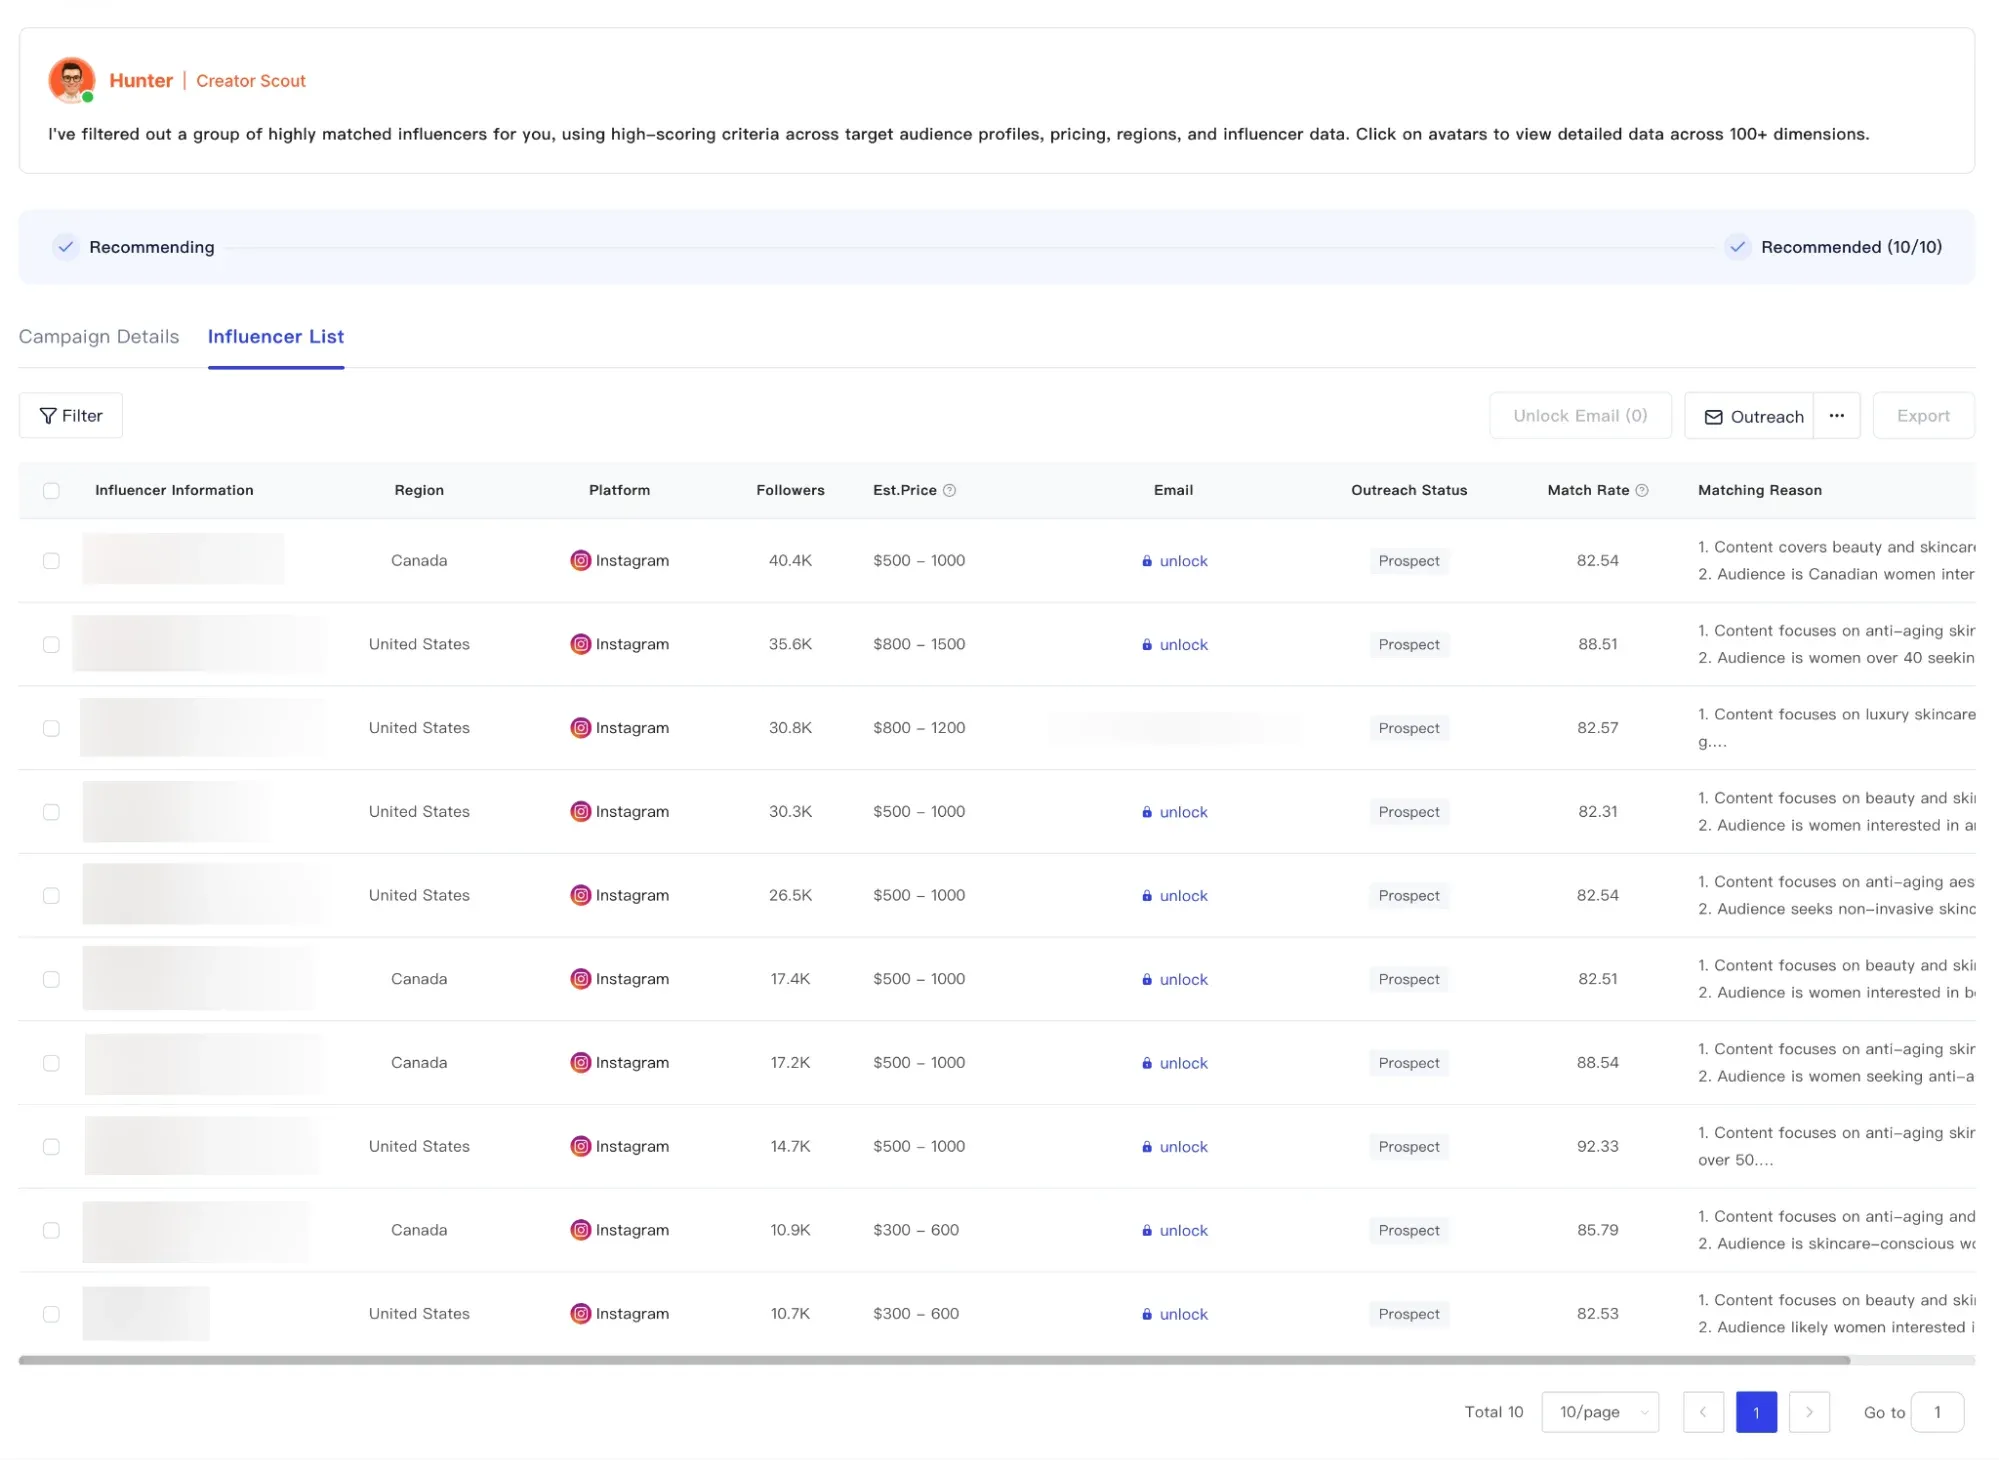The width and height of the screenshot is (1999, 1461).
Task: Click lock icon in the 30.3K followers row
Action: 1146,812
